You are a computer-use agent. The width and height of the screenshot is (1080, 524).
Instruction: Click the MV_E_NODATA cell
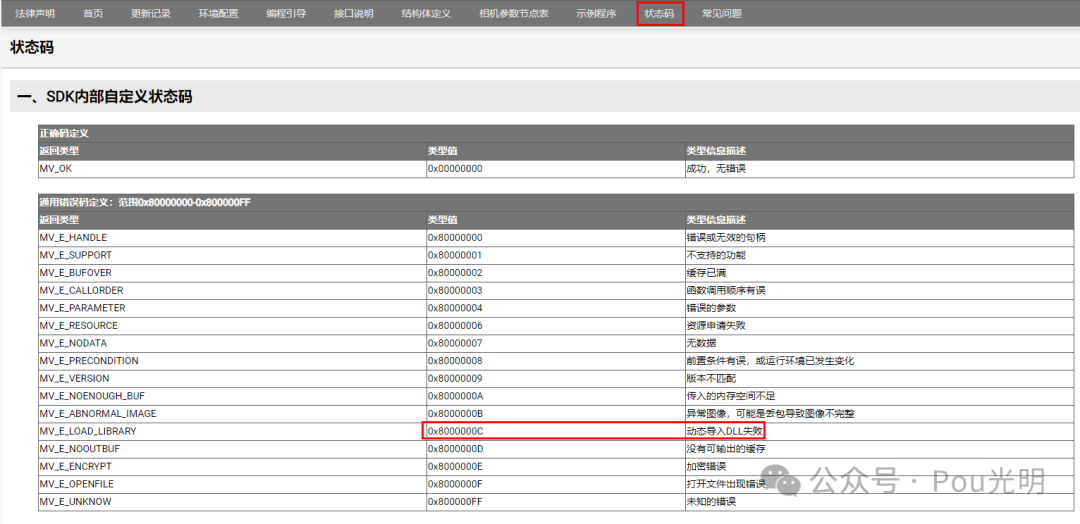tap(233, 343)
